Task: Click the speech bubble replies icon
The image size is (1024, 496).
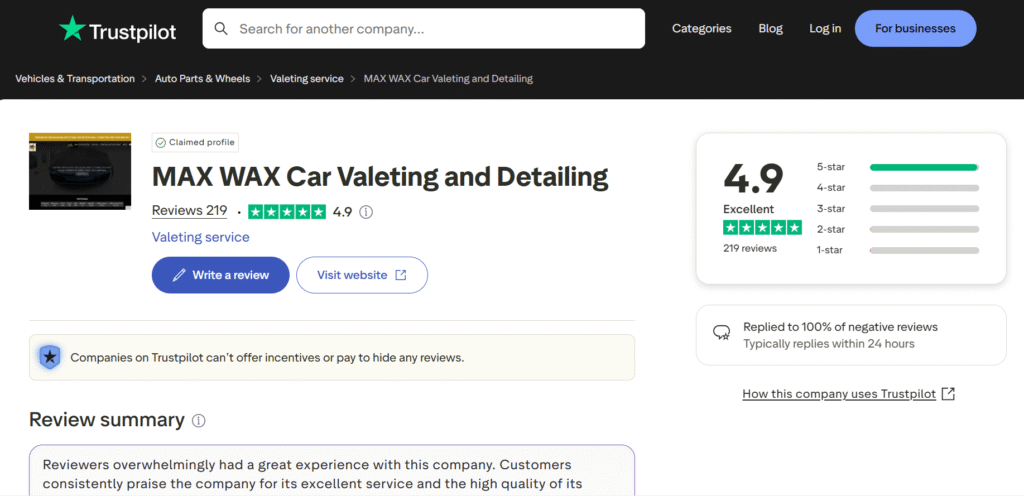Action: (721, 333)
